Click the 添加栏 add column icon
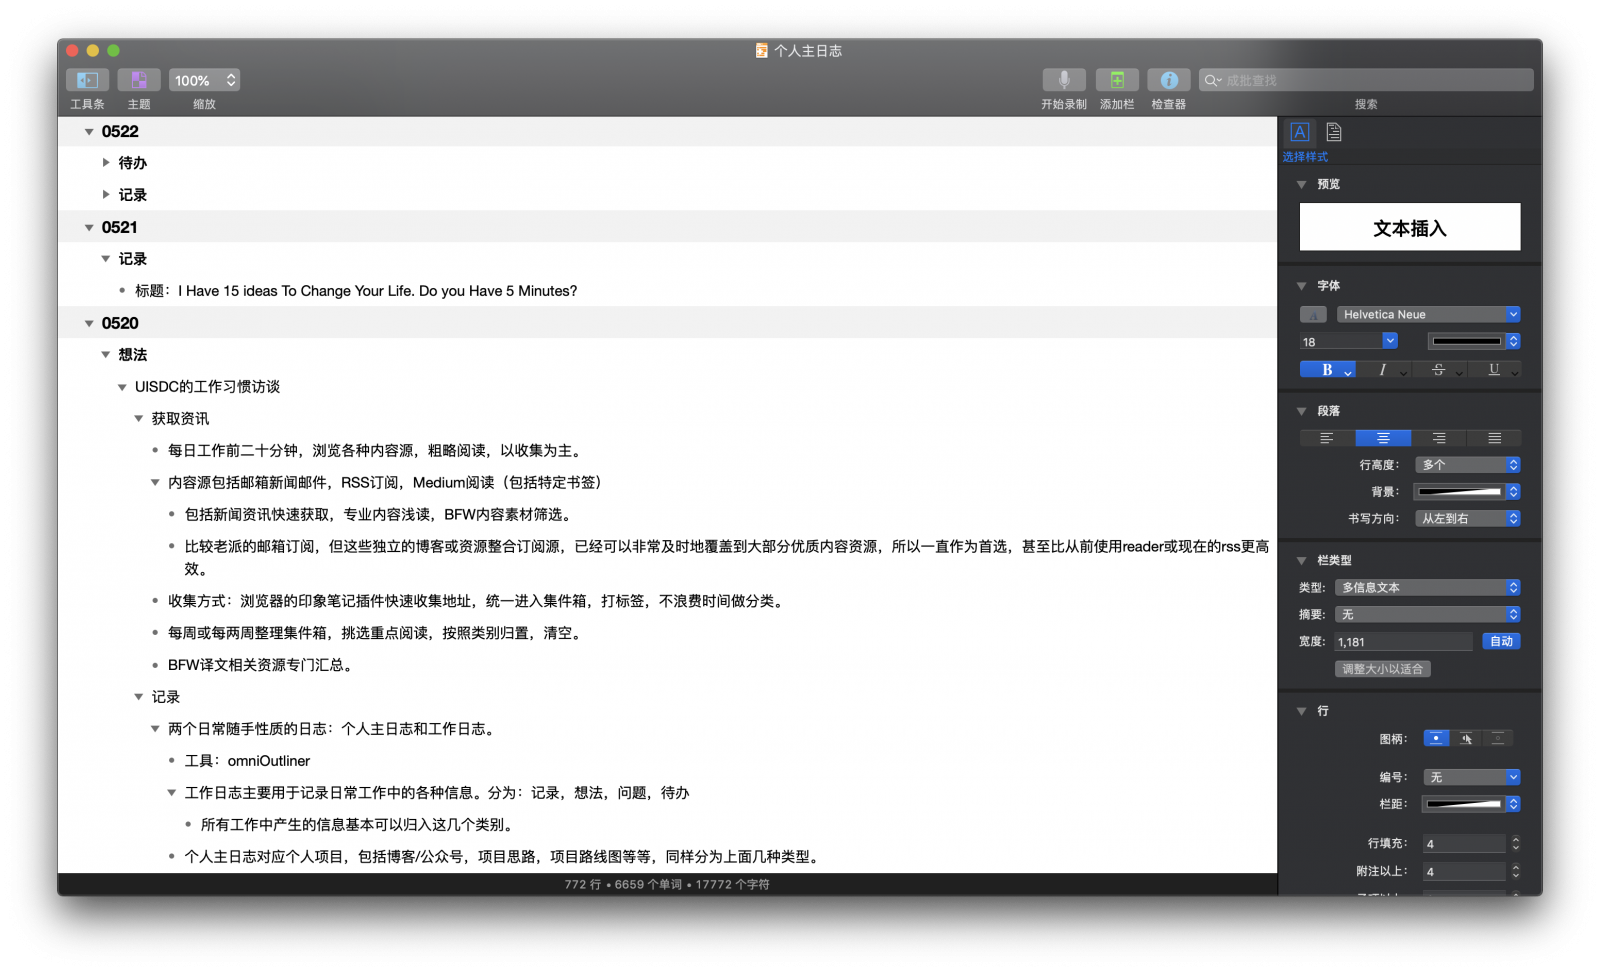The height and width of the screenshot is (972, 1600). [1117, 80]
